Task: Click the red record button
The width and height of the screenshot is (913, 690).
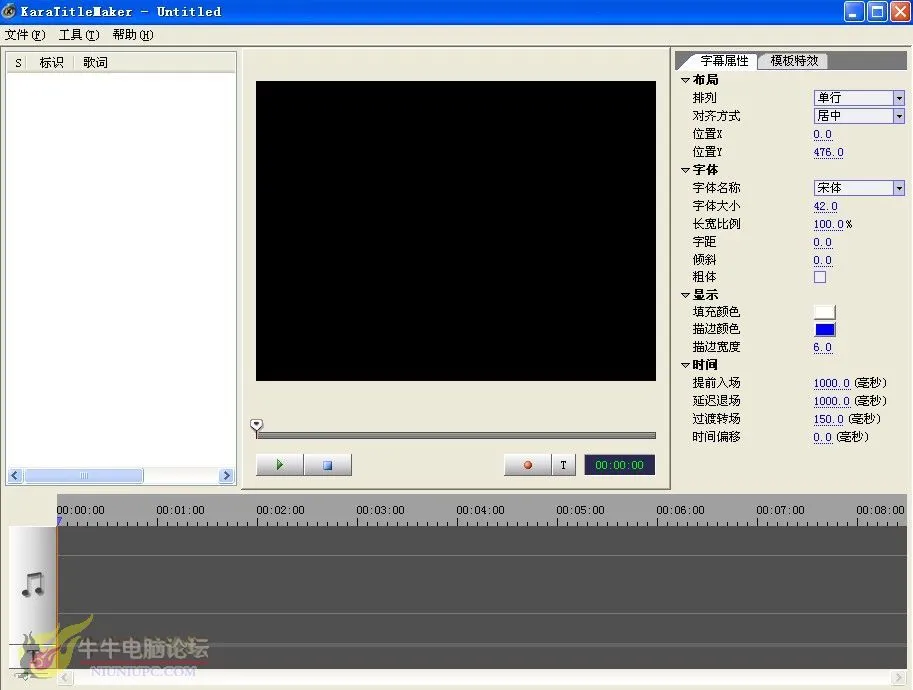Action: (x=528, y=465)
